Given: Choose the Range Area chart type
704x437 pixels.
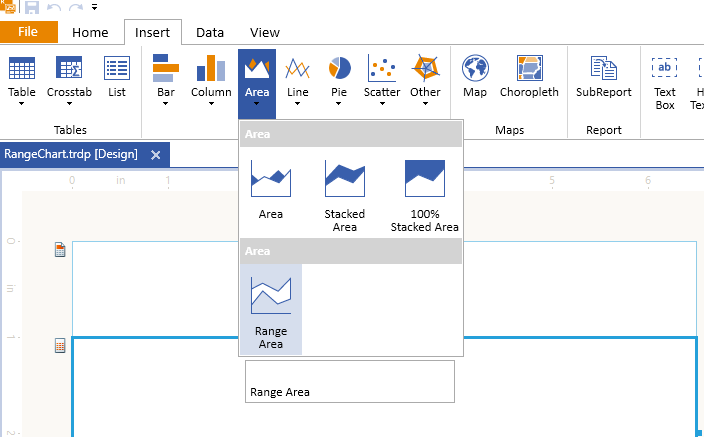Looking at the screenshot, I should click(271, 309).
